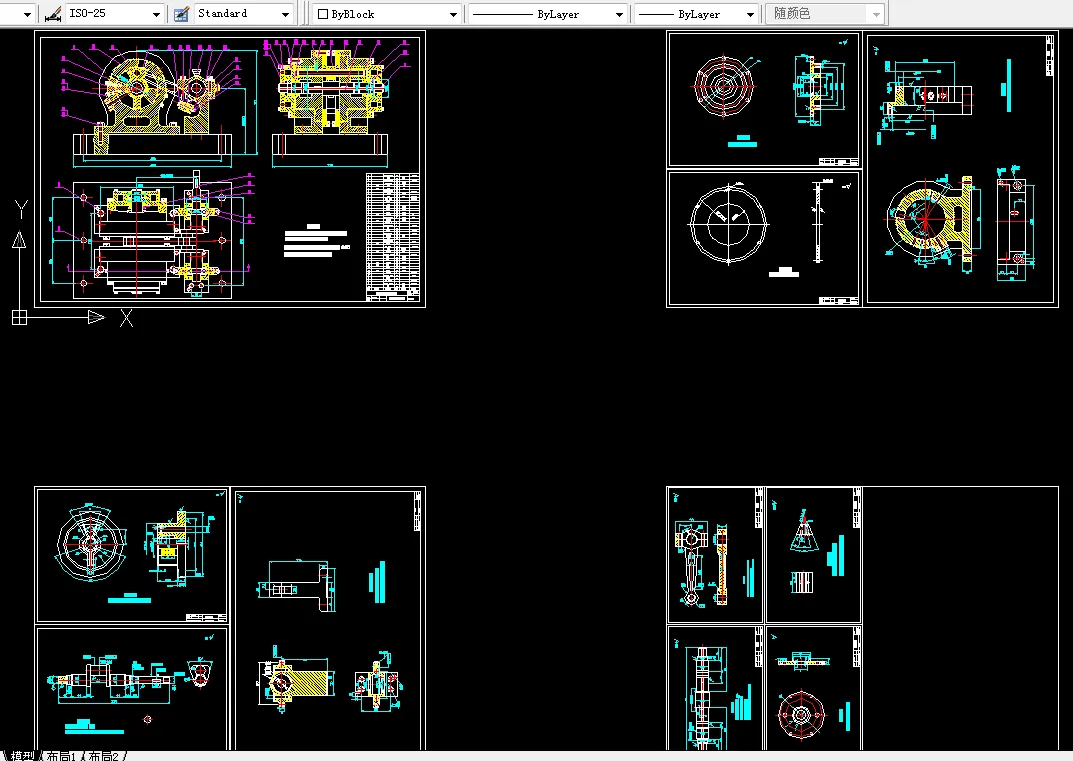The width and height of the screenshot is (1073, 761).
Task: Switch to the 布局2 layout tab
Action: 103,756
